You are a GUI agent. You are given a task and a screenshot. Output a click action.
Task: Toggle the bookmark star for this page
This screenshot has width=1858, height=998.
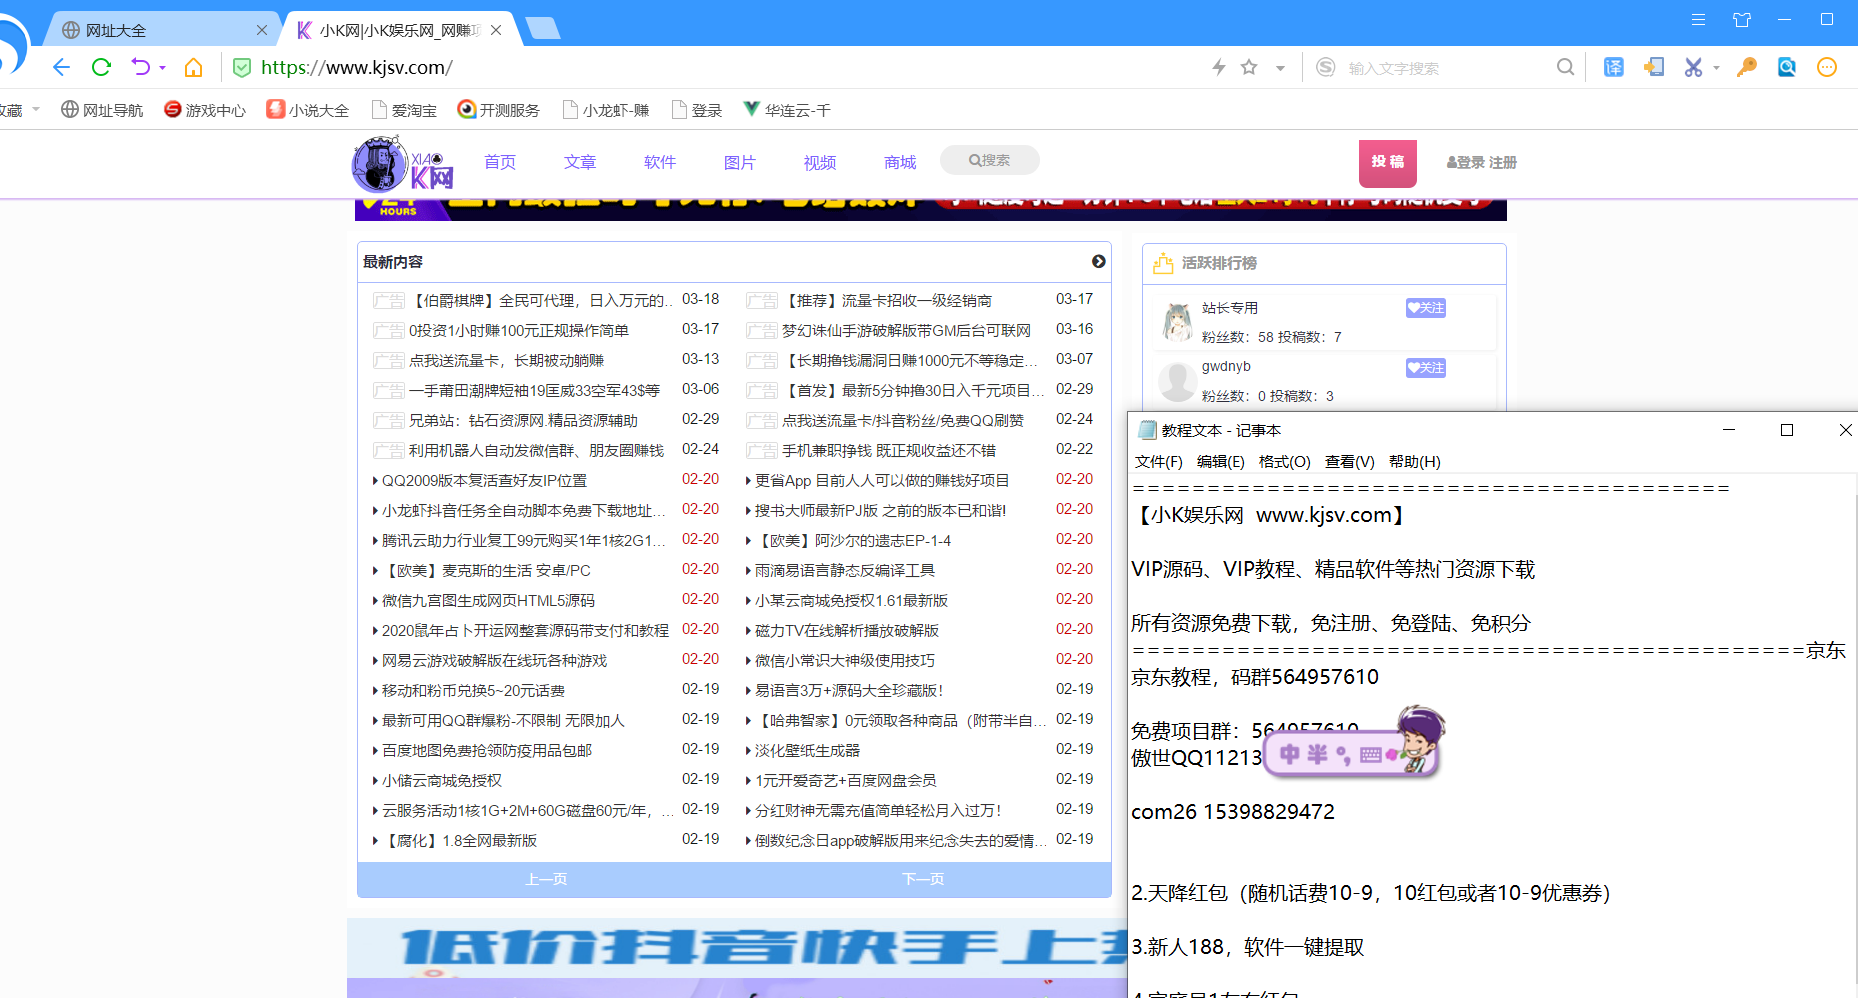pos(1249,67)
